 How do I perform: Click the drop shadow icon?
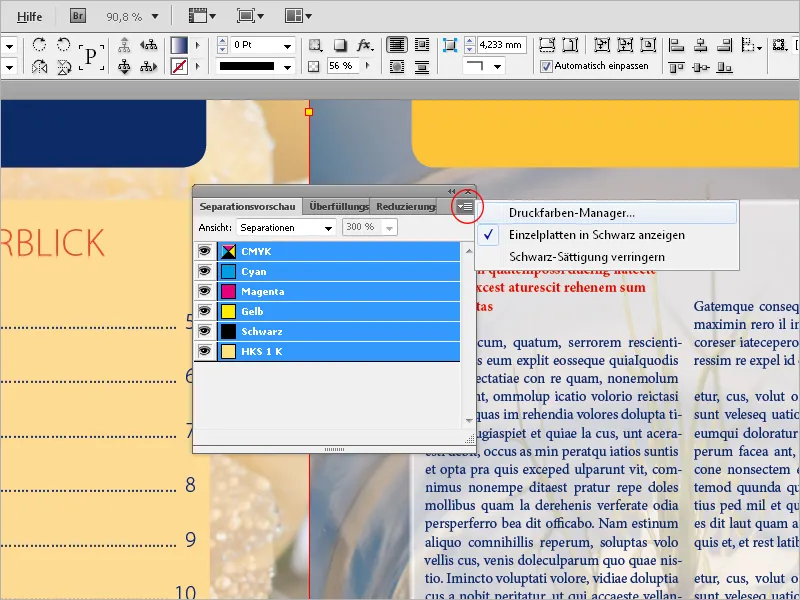342,45
